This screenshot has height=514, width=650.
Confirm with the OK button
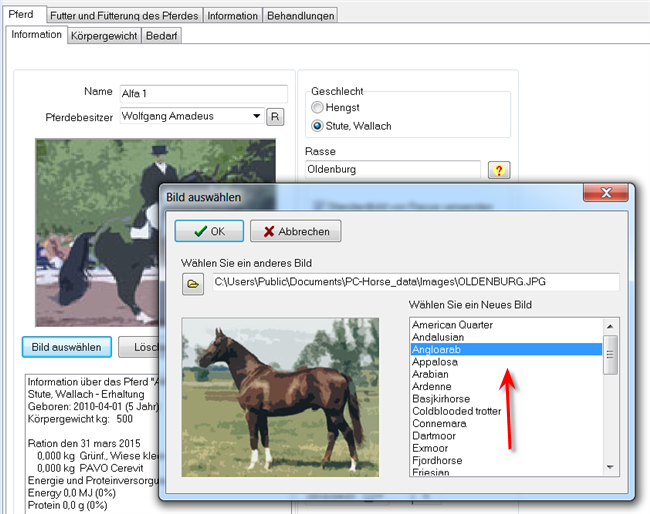[x=209, y=231]
